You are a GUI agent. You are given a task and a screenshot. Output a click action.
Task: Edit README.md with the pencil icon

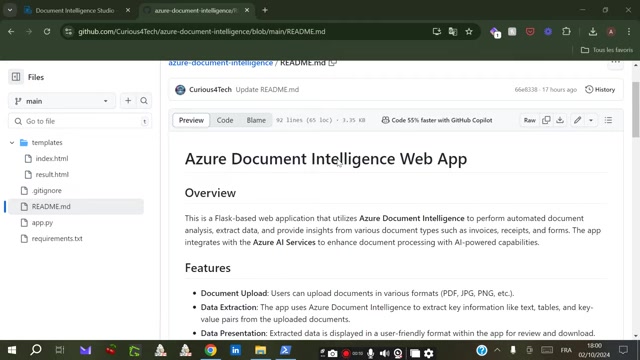[x=577, y=120]
